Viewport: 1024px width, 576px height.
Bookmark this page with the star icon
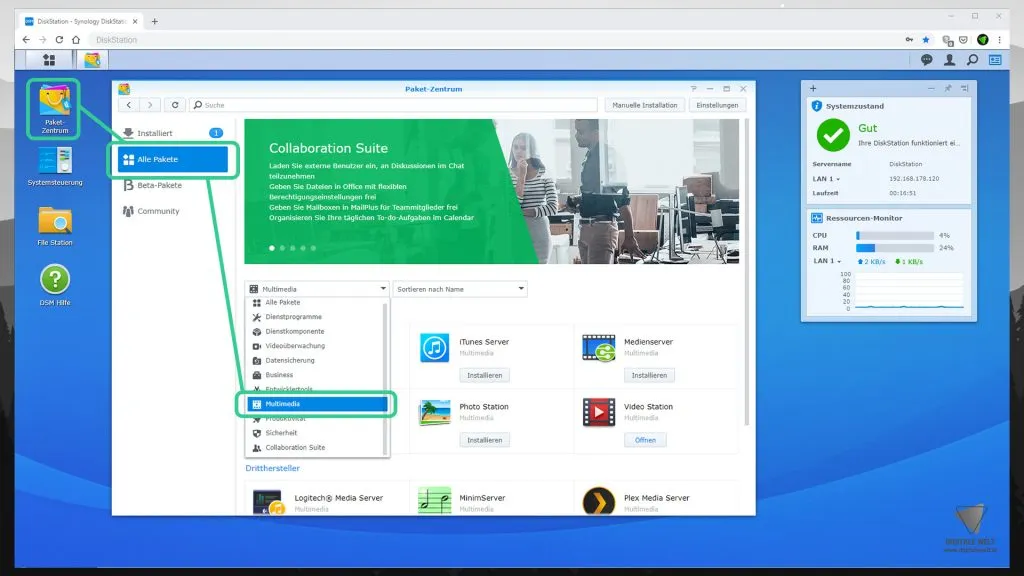pos(925,40)
